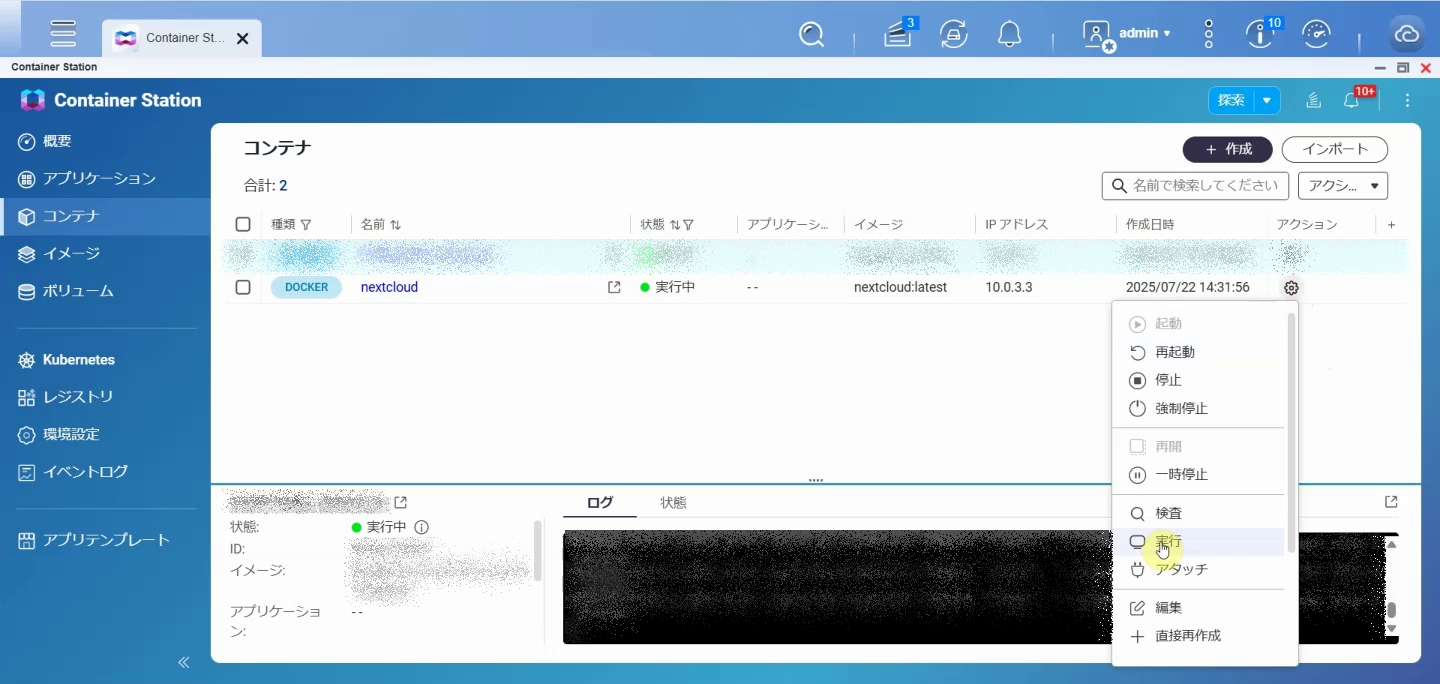Click the DOCKER type badge

306,287
